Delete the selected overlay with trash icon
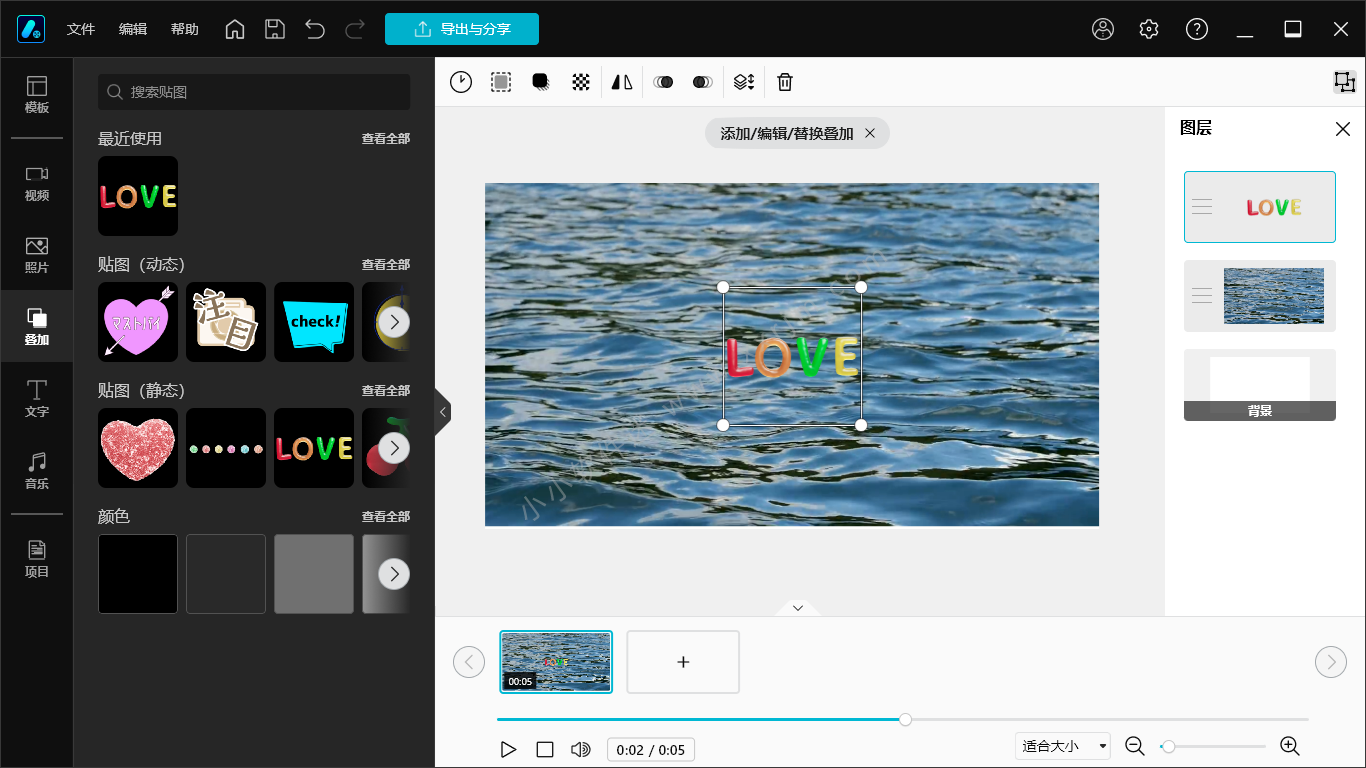Image resolution: width=1366 pixels, height=768 pixels. pyautogui.click(x=785, y=82)
